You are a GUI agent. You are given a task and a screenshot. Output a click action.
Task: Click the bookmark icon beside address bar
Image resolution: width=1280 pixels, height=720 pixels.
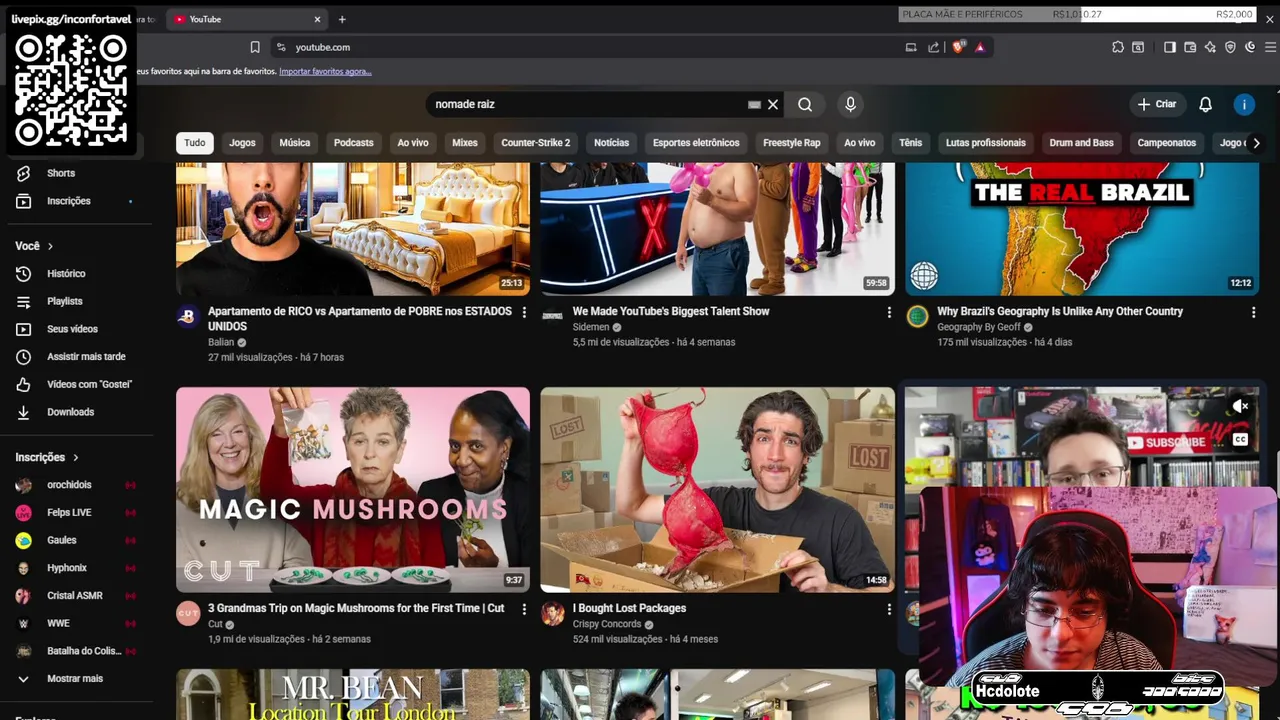click(255, 47)
